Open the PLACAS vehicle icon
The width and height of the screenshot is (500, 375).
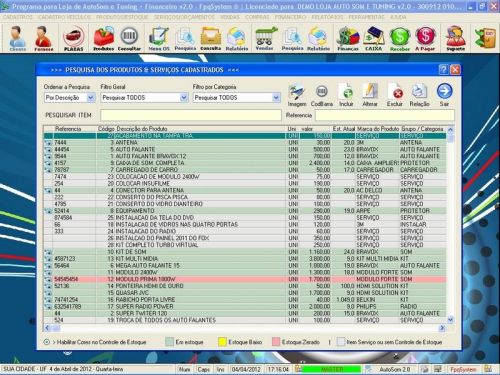point(73,38)
